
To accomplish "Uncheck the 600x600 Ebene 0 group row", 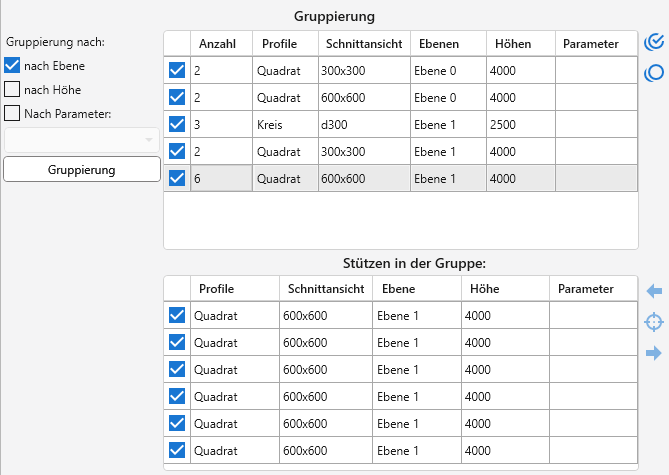I will click(177, 97).
